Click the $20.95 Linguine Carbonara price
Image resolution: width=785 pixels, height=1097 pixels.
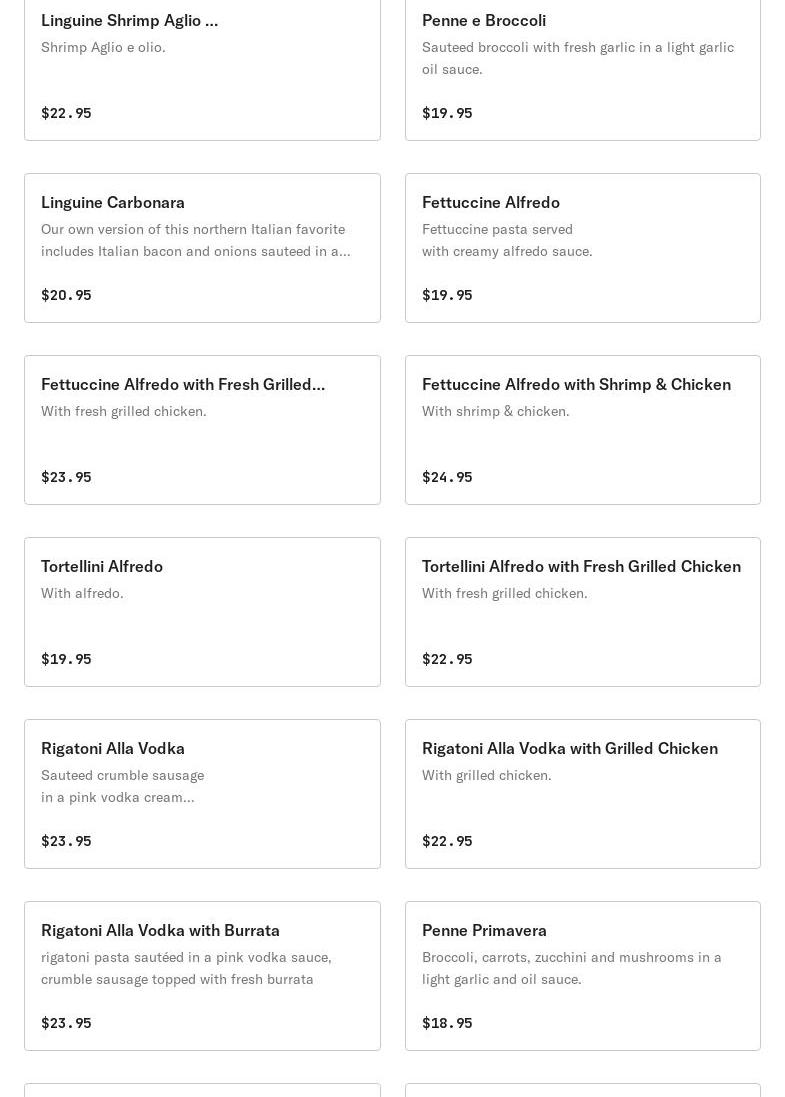[x=66, y=295]
